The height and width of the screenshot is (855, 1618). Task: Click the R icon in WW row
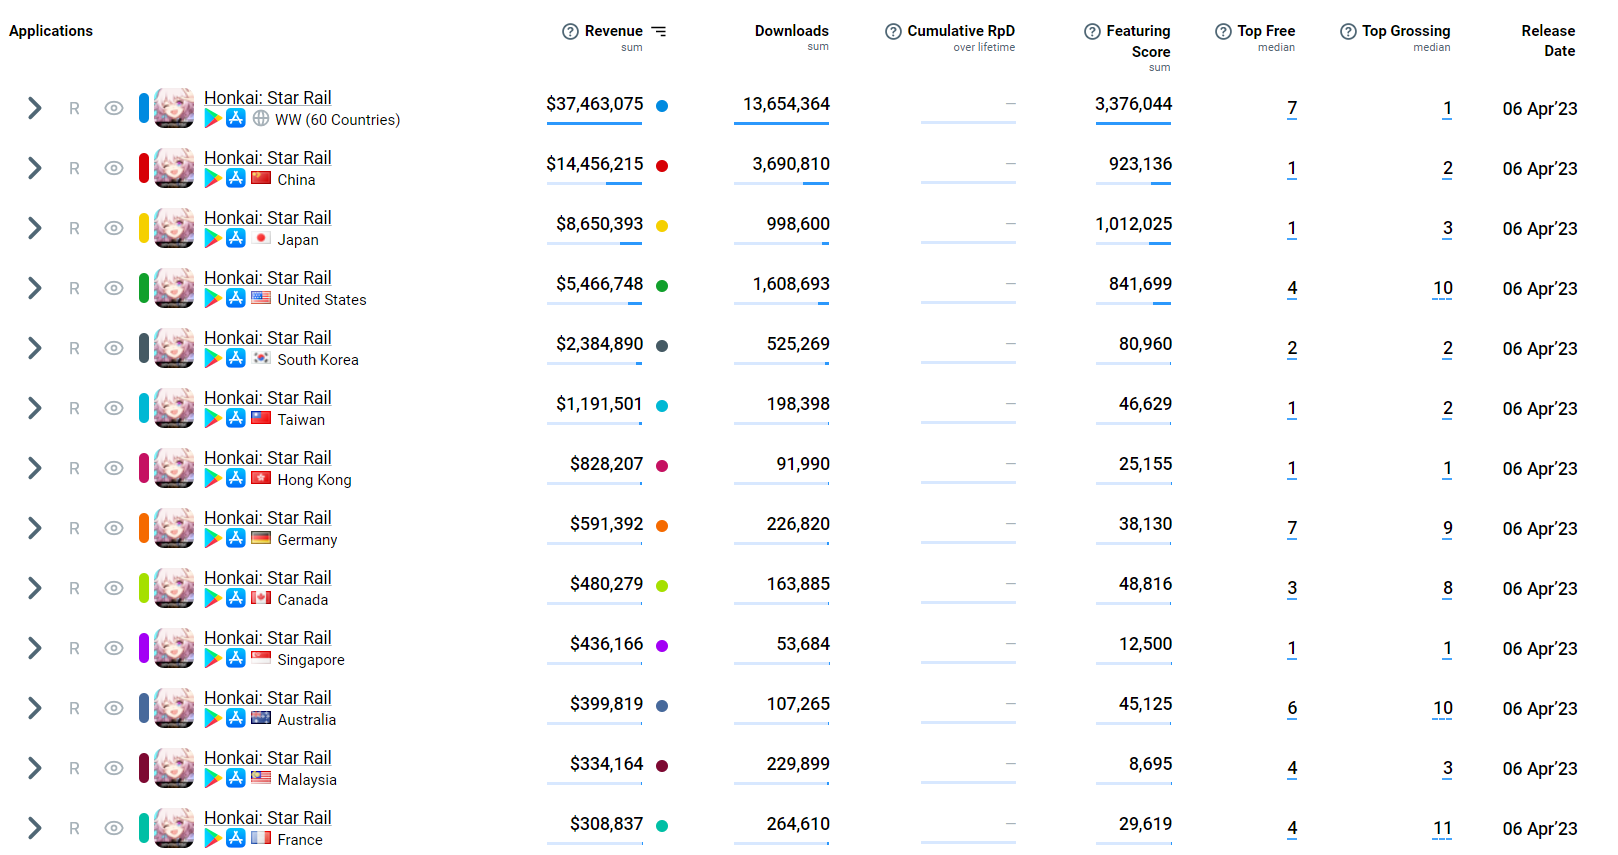[74, 108]
